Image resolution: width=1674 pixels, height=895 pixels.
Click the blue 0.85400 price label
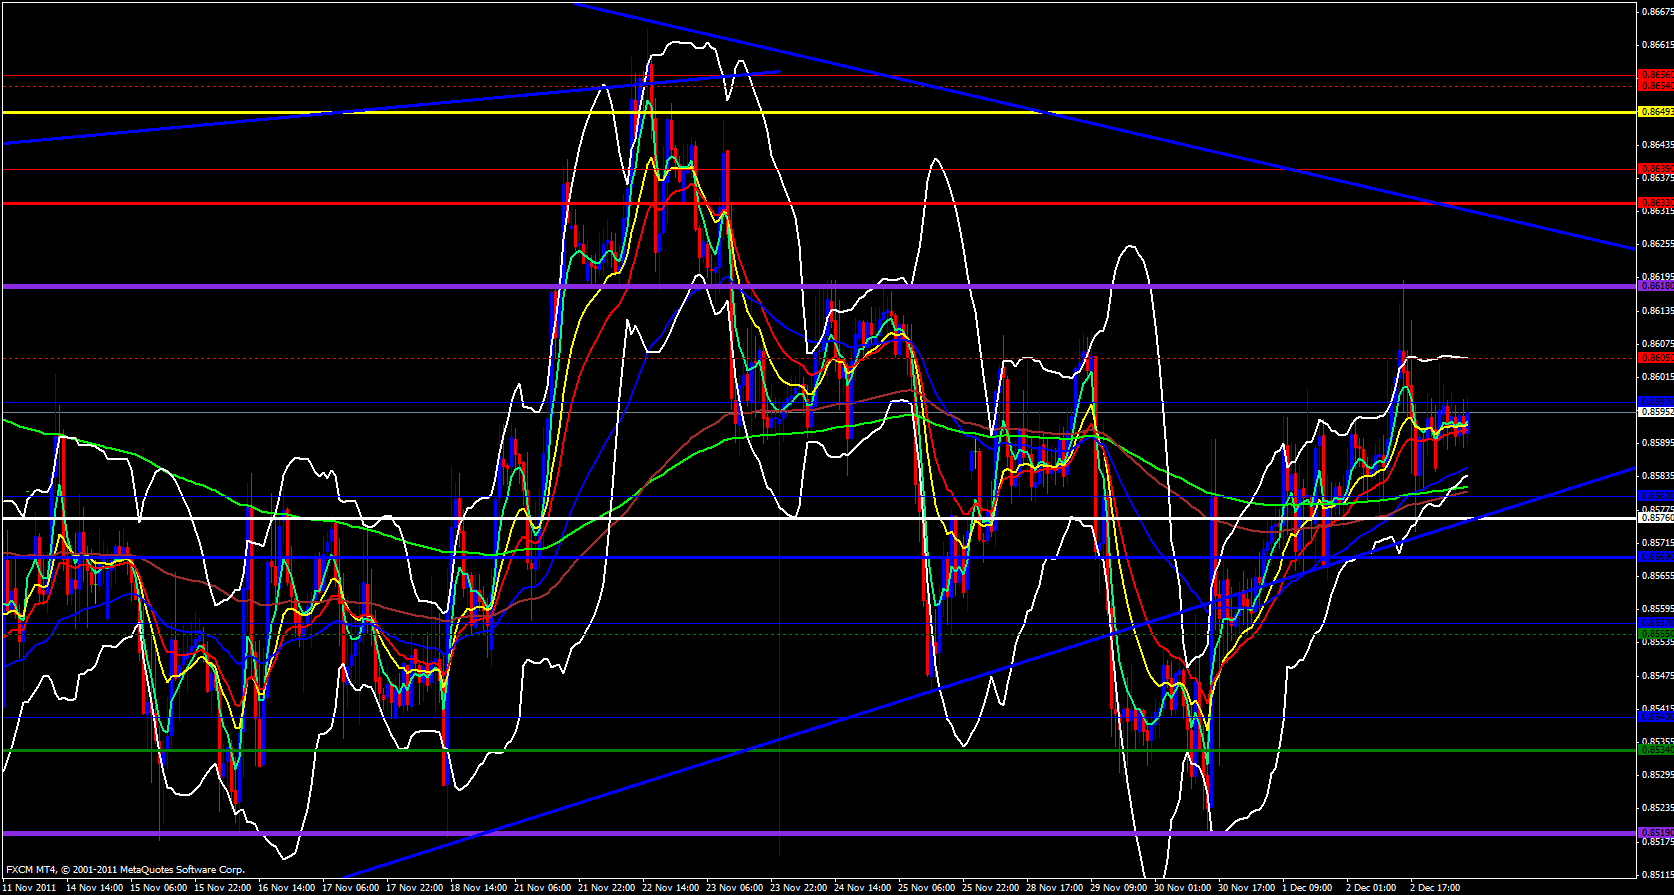point(1655,716)
